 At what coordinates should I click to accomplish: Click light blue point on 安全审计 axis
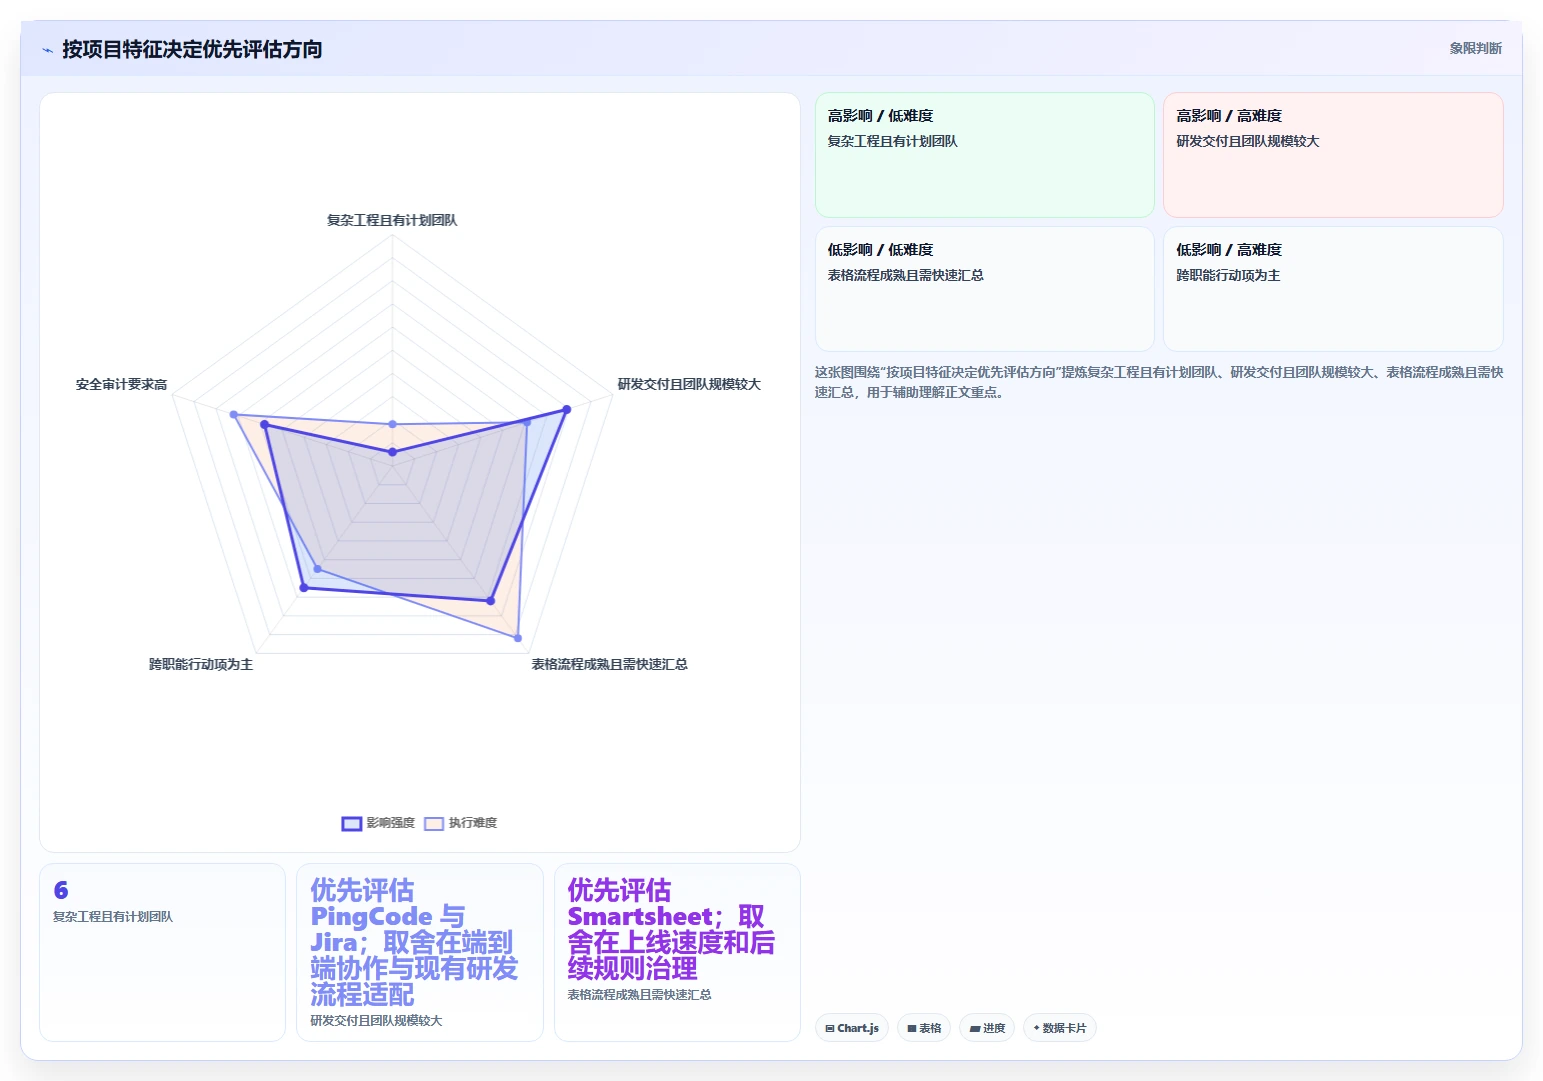pos(233,414)
